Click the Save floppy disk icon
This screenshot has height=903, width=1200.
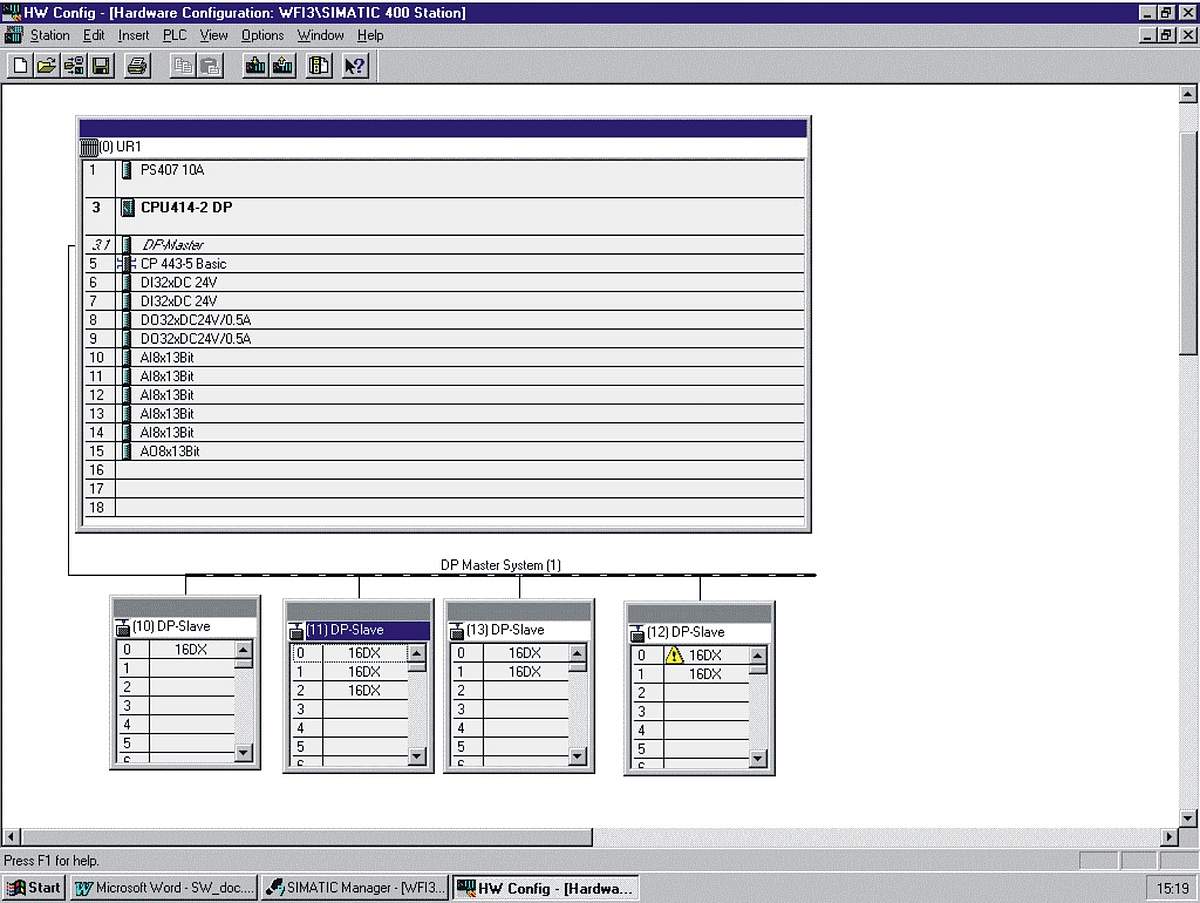[100, 66]
